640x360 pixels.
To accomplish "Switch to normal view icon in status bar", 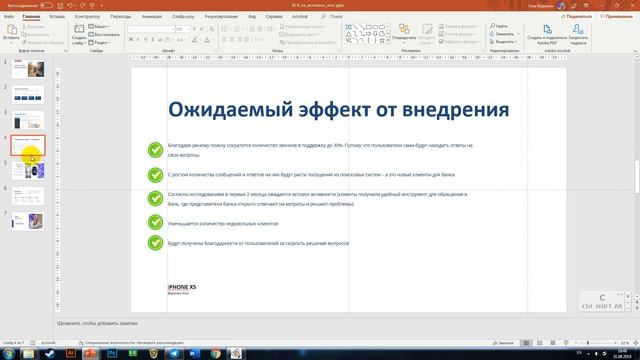I will click(526, 343).
